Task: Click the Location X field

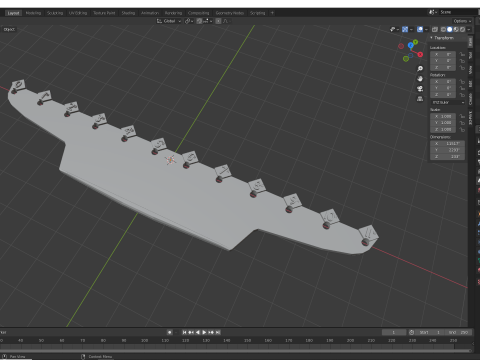Action: tap(443, 54)
